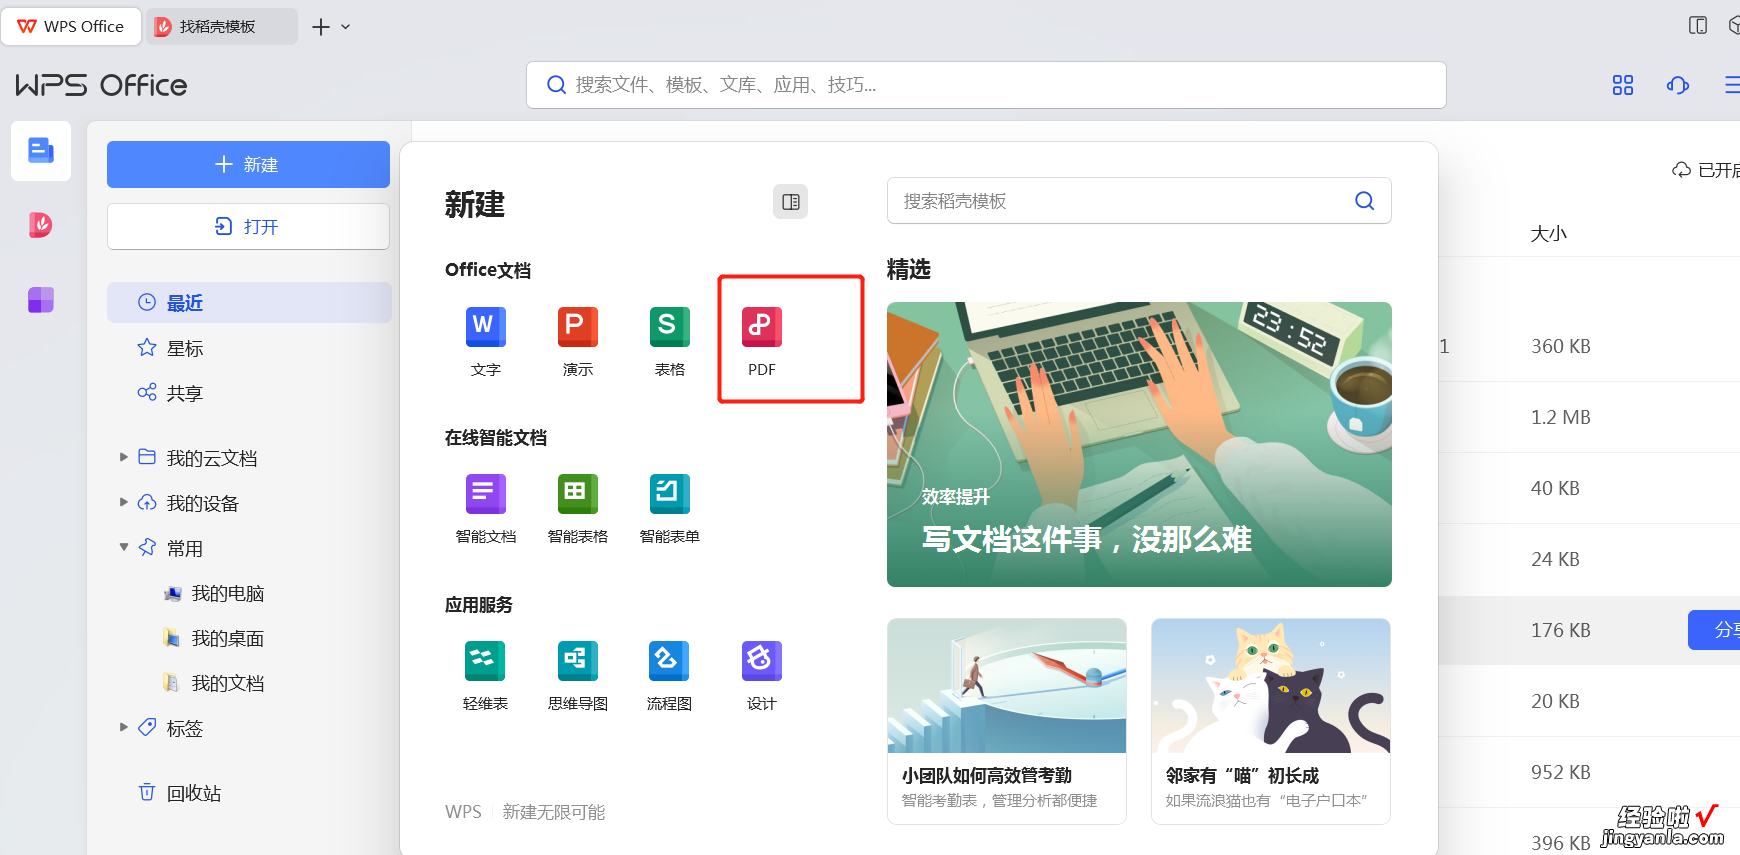The width and height of the screenshot is (1740, 855).
Task: Switch to 找稻壳模板 tab
Action: [x=222, y=26]
